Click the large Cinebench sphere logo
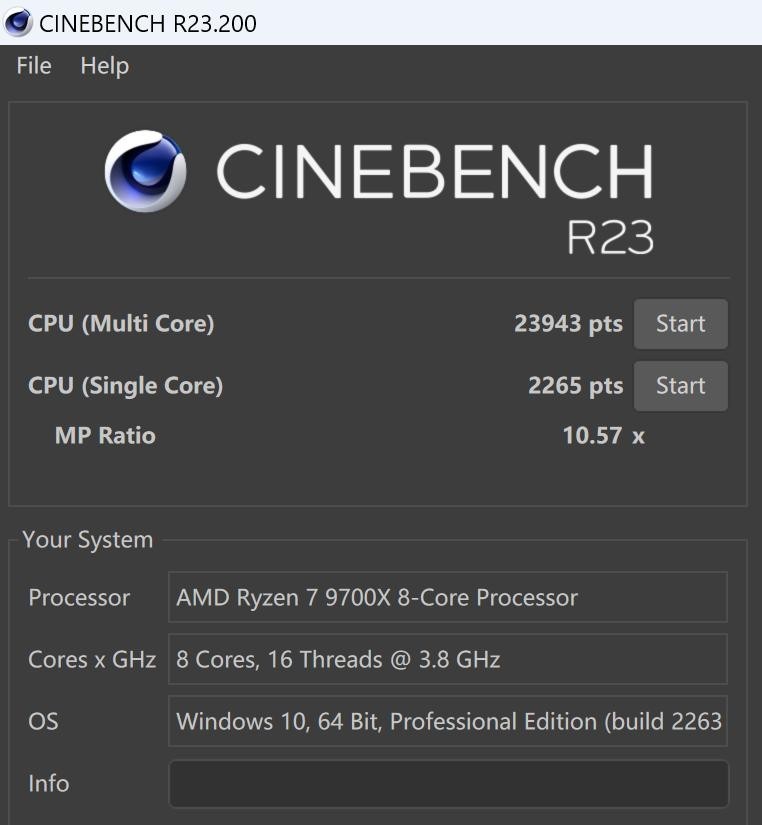The width and height of the screenshot is (762, 825). coord(146,172)
